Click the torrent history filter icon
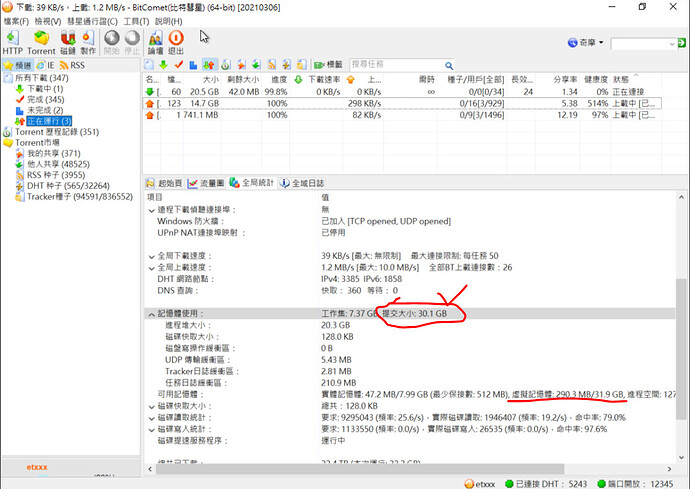690x489 pixels. [x=226, y=65]
